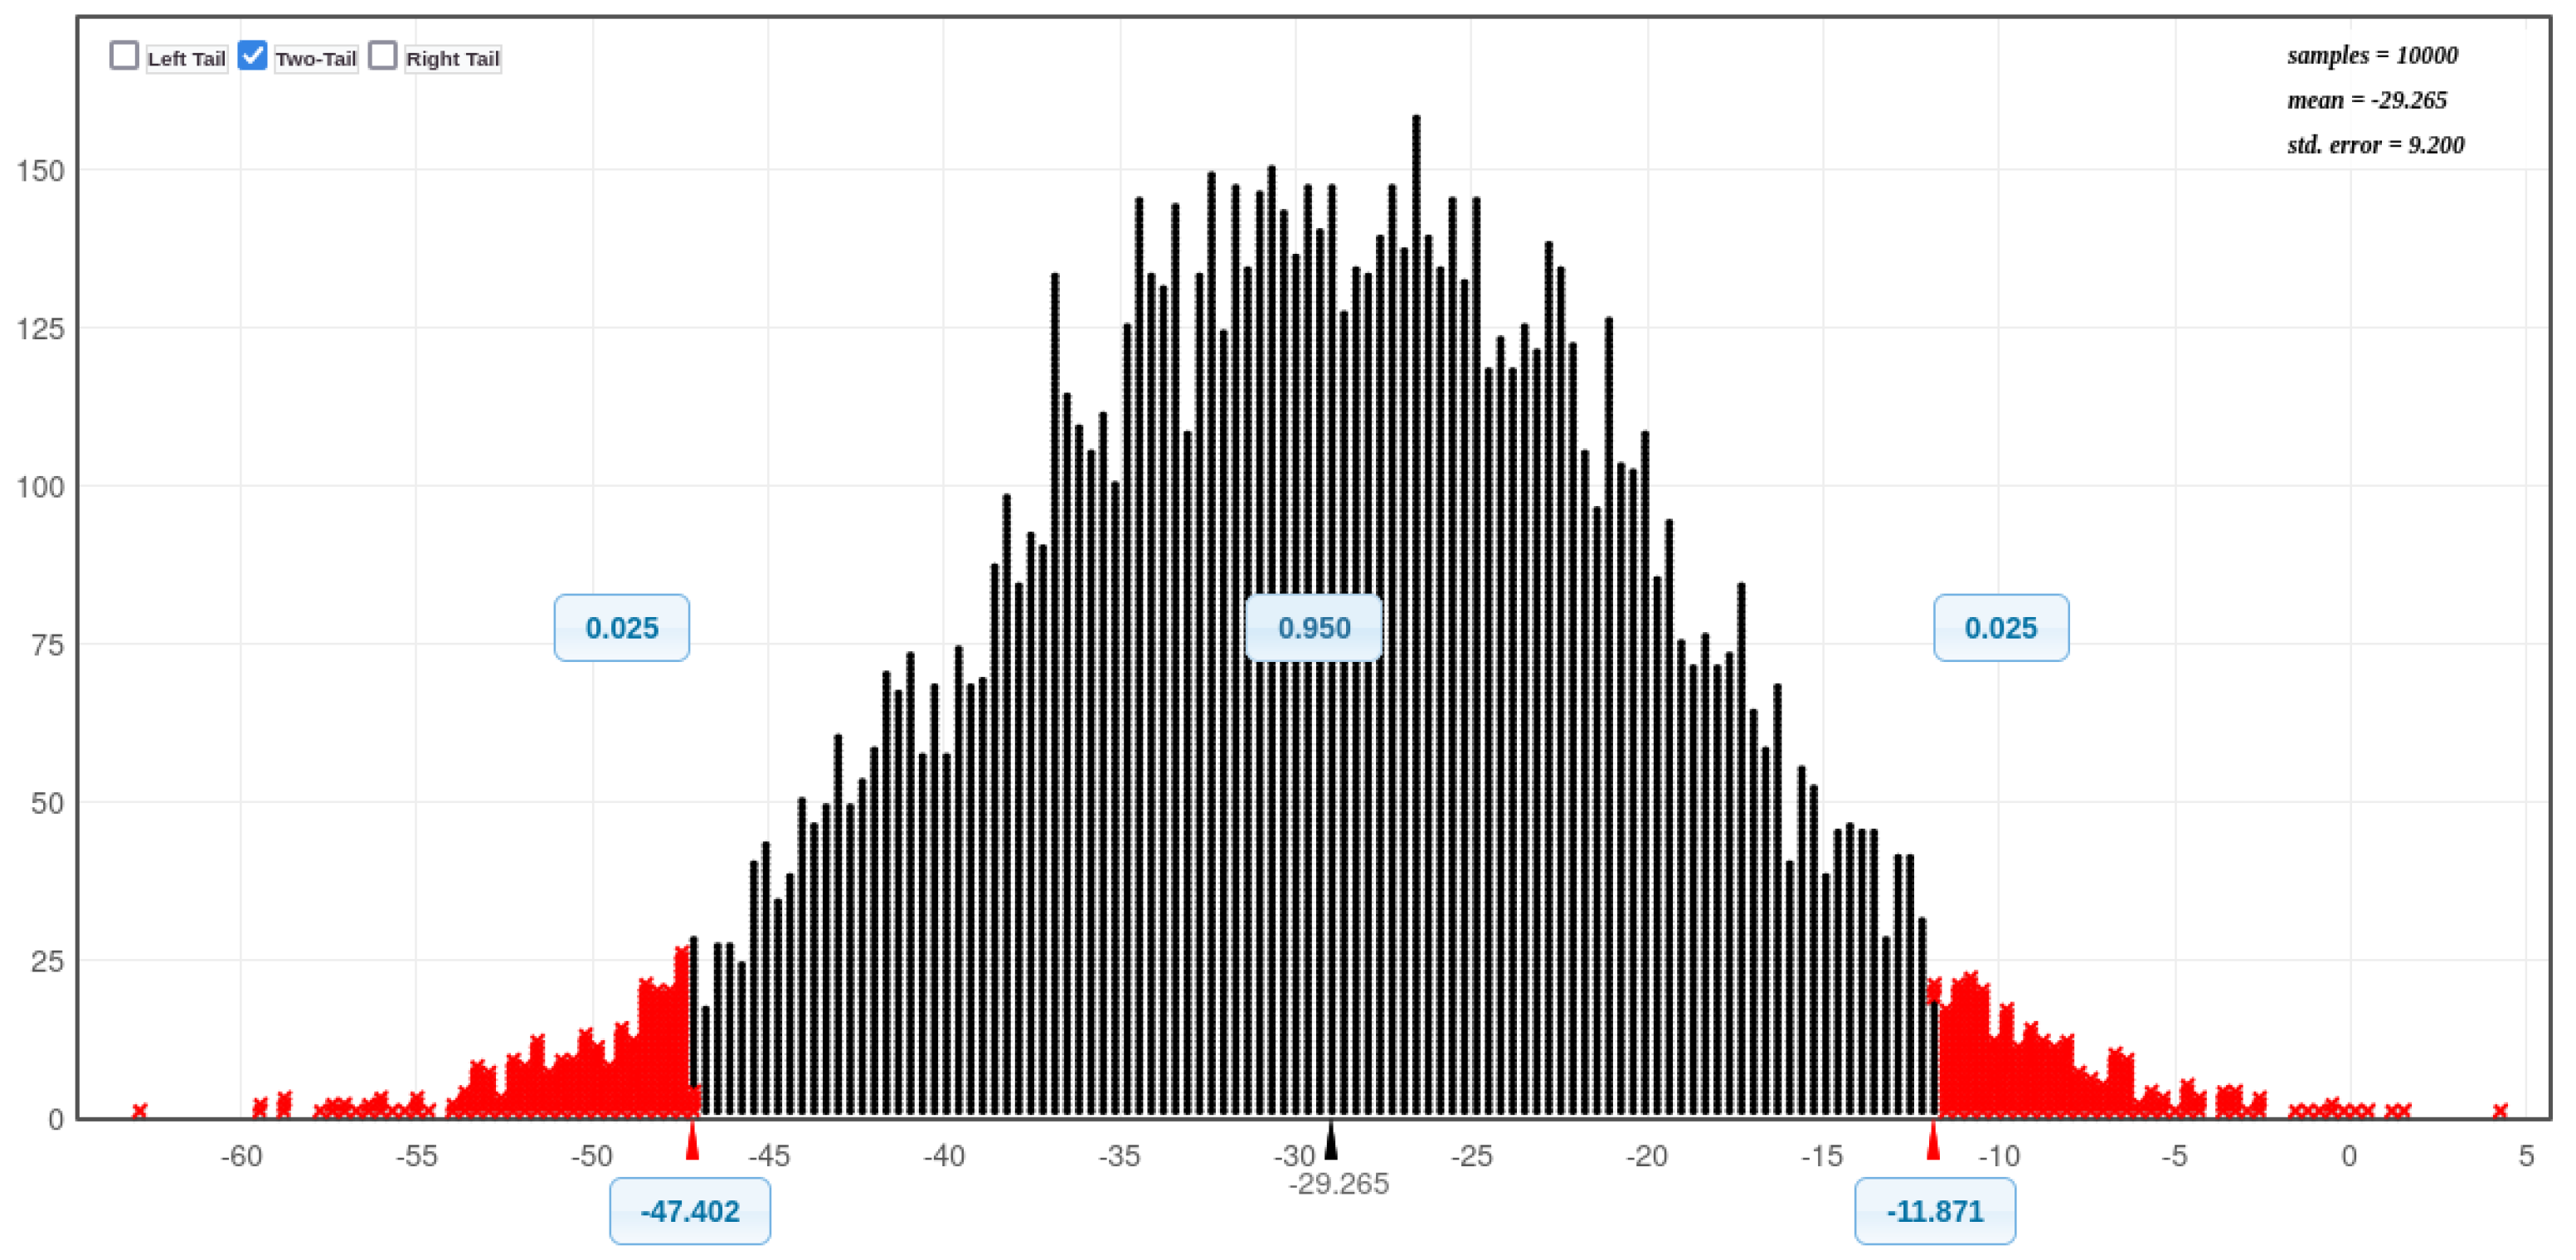Edit the middle 0.950 proportion box
The height and width of the screenshot is (1260, 2576).
1313,628
